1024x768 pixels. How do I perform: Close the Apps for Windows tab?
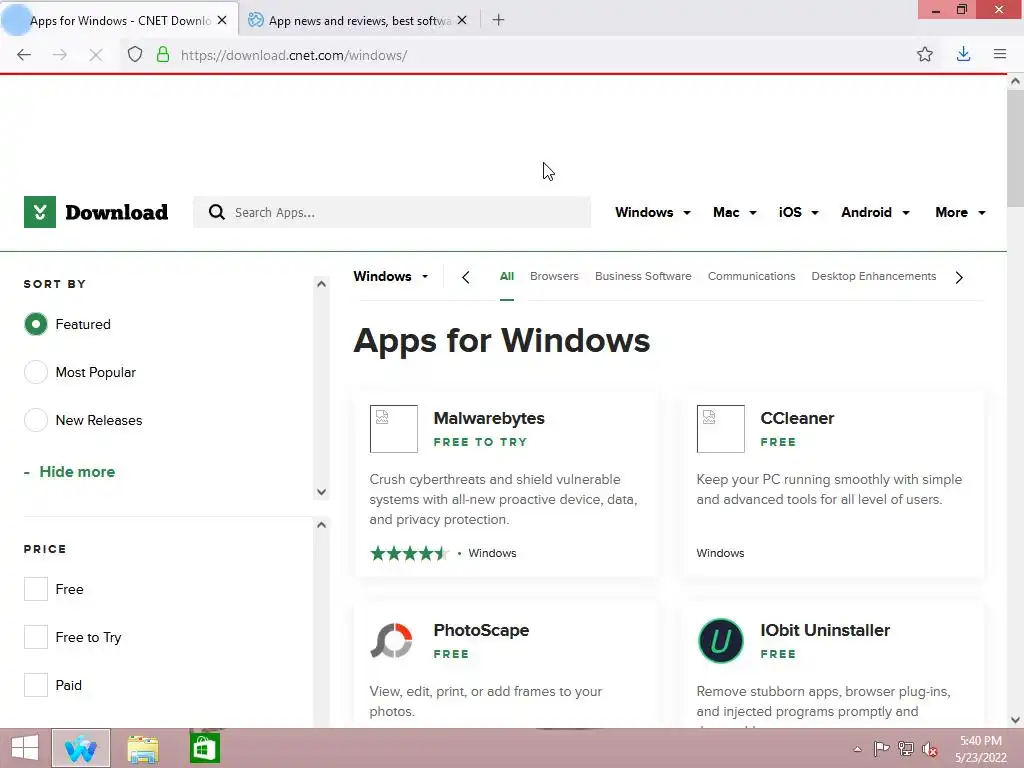tap(222, 20)
